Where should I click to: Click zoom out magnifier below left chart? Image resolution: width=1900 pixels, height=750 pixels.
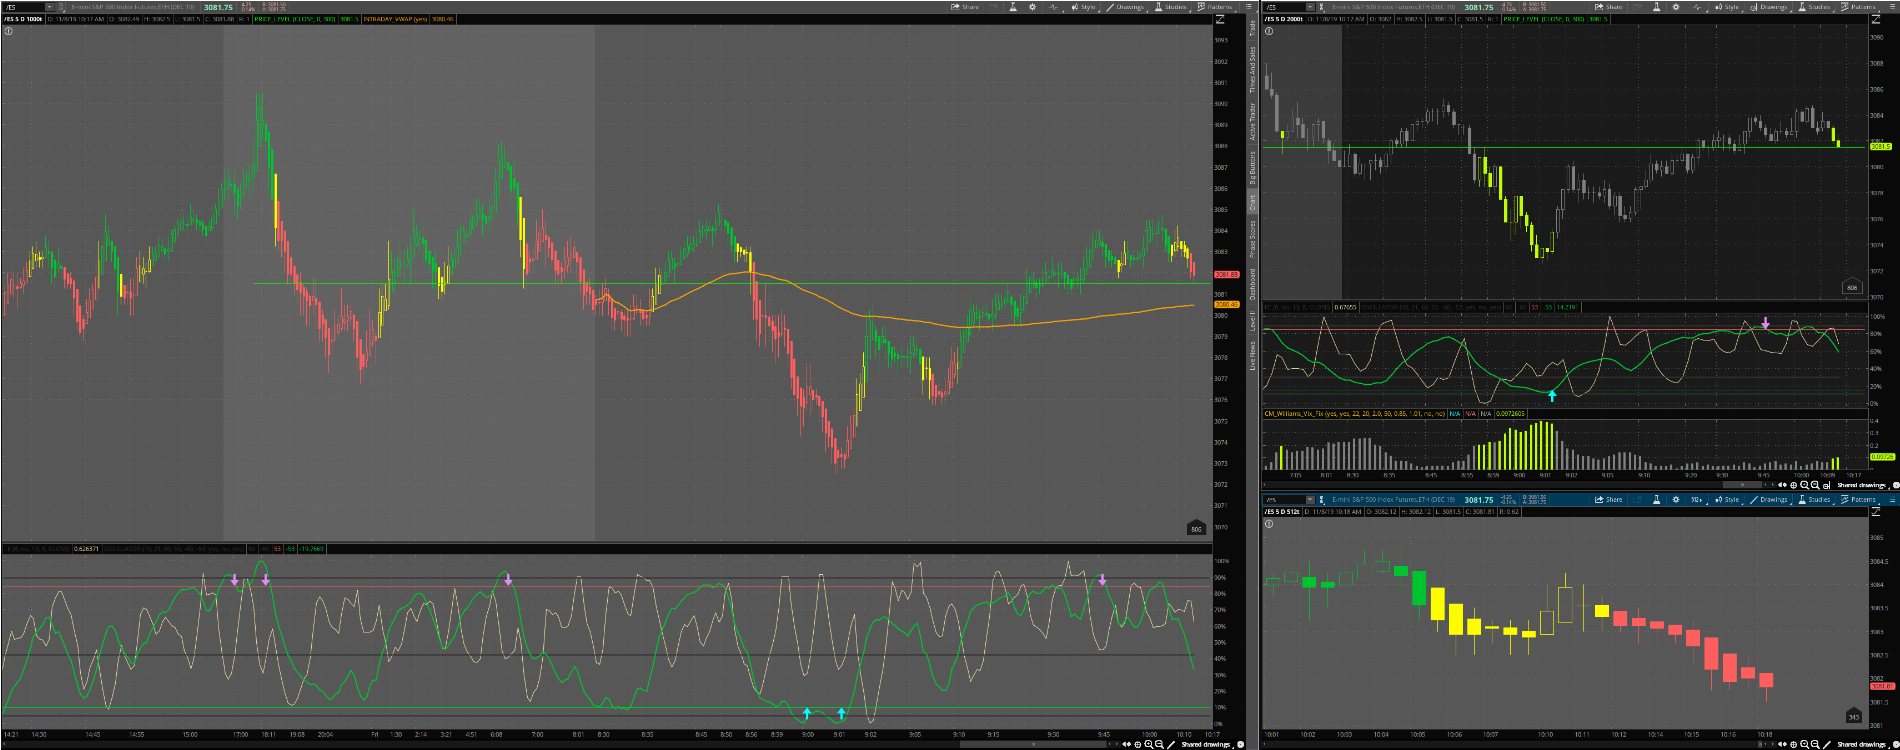pyautogui.click(x=1159, y=744)
